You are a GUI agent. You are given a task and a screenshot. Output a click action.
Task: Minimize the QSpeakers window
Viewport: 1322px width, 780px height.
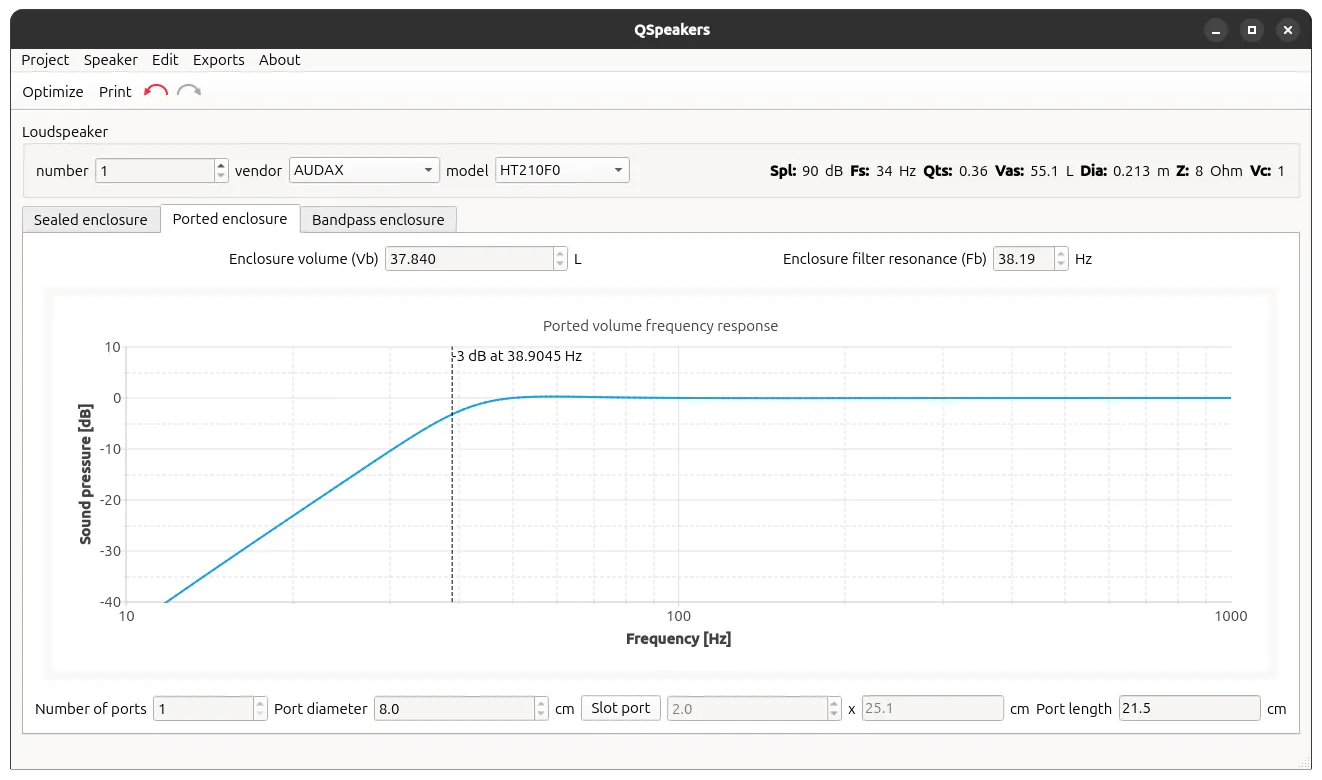click(x=1215, y=30)
